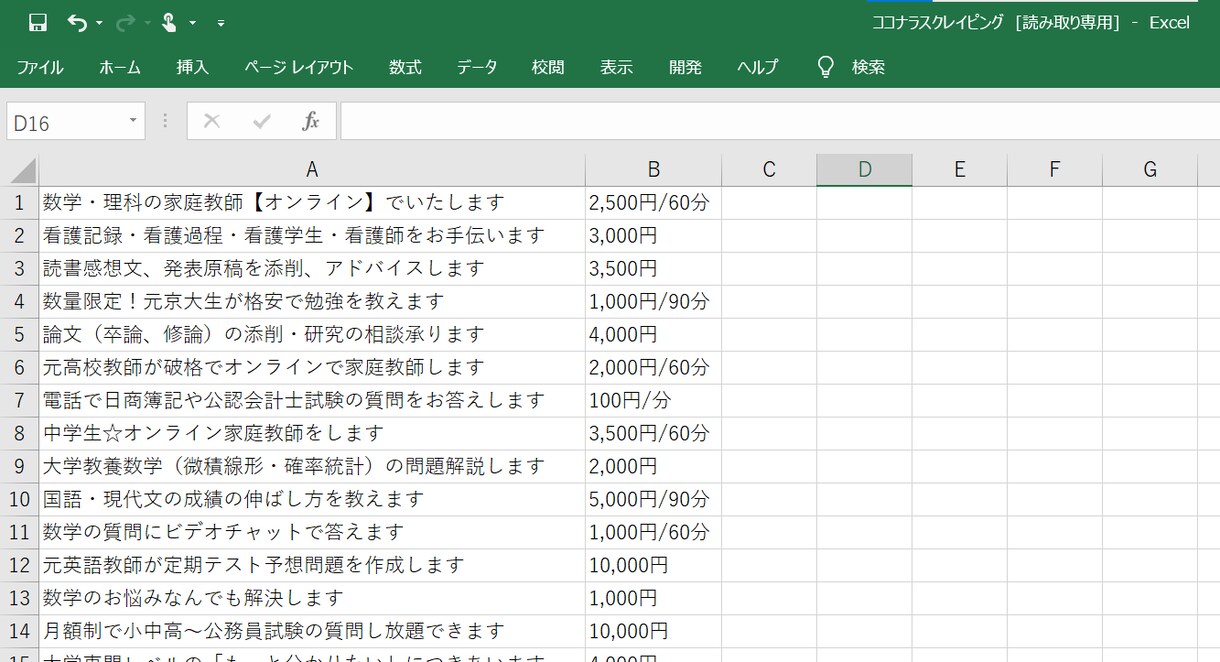This screenshot has width=1220, height=662.
Task: Open the touch/mouse mode dropdown arrow
Action: coord(192,23)
